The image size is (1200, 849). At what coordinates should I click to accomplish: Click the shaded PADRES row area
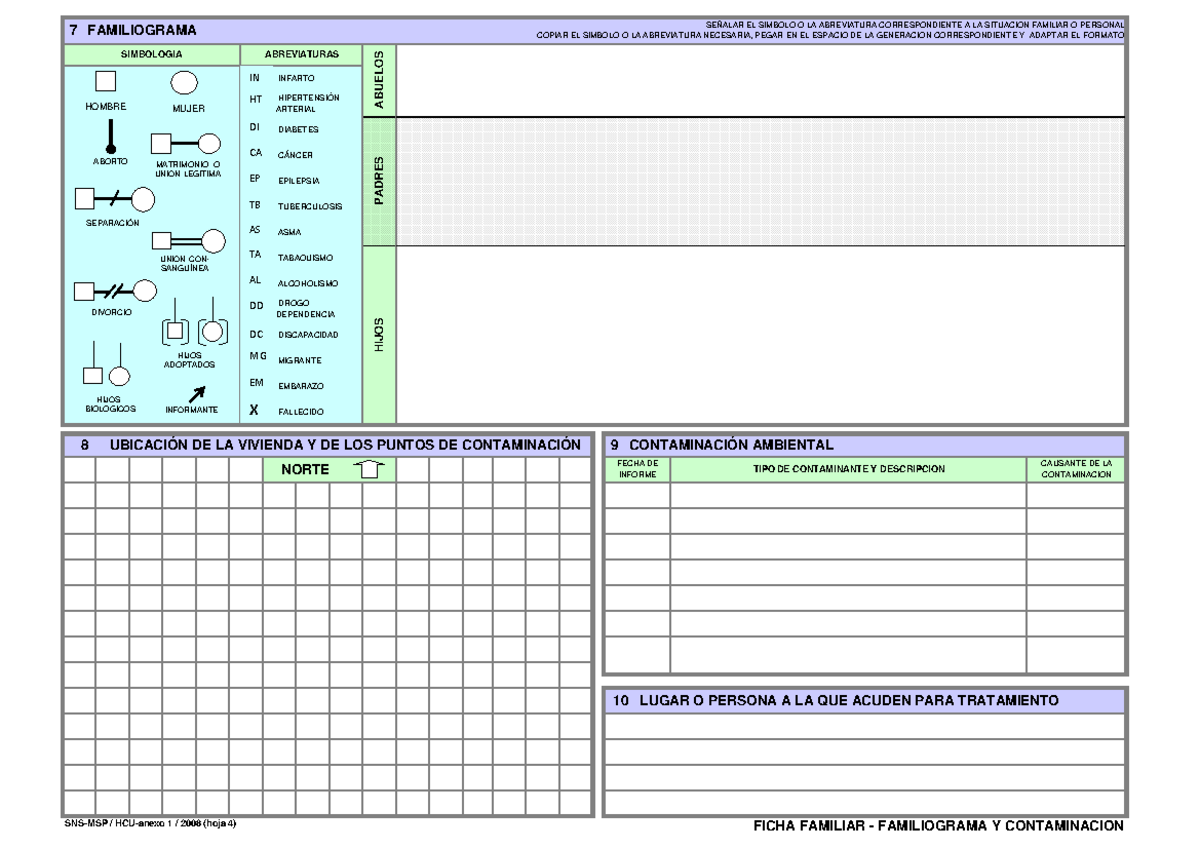(760, 181)
